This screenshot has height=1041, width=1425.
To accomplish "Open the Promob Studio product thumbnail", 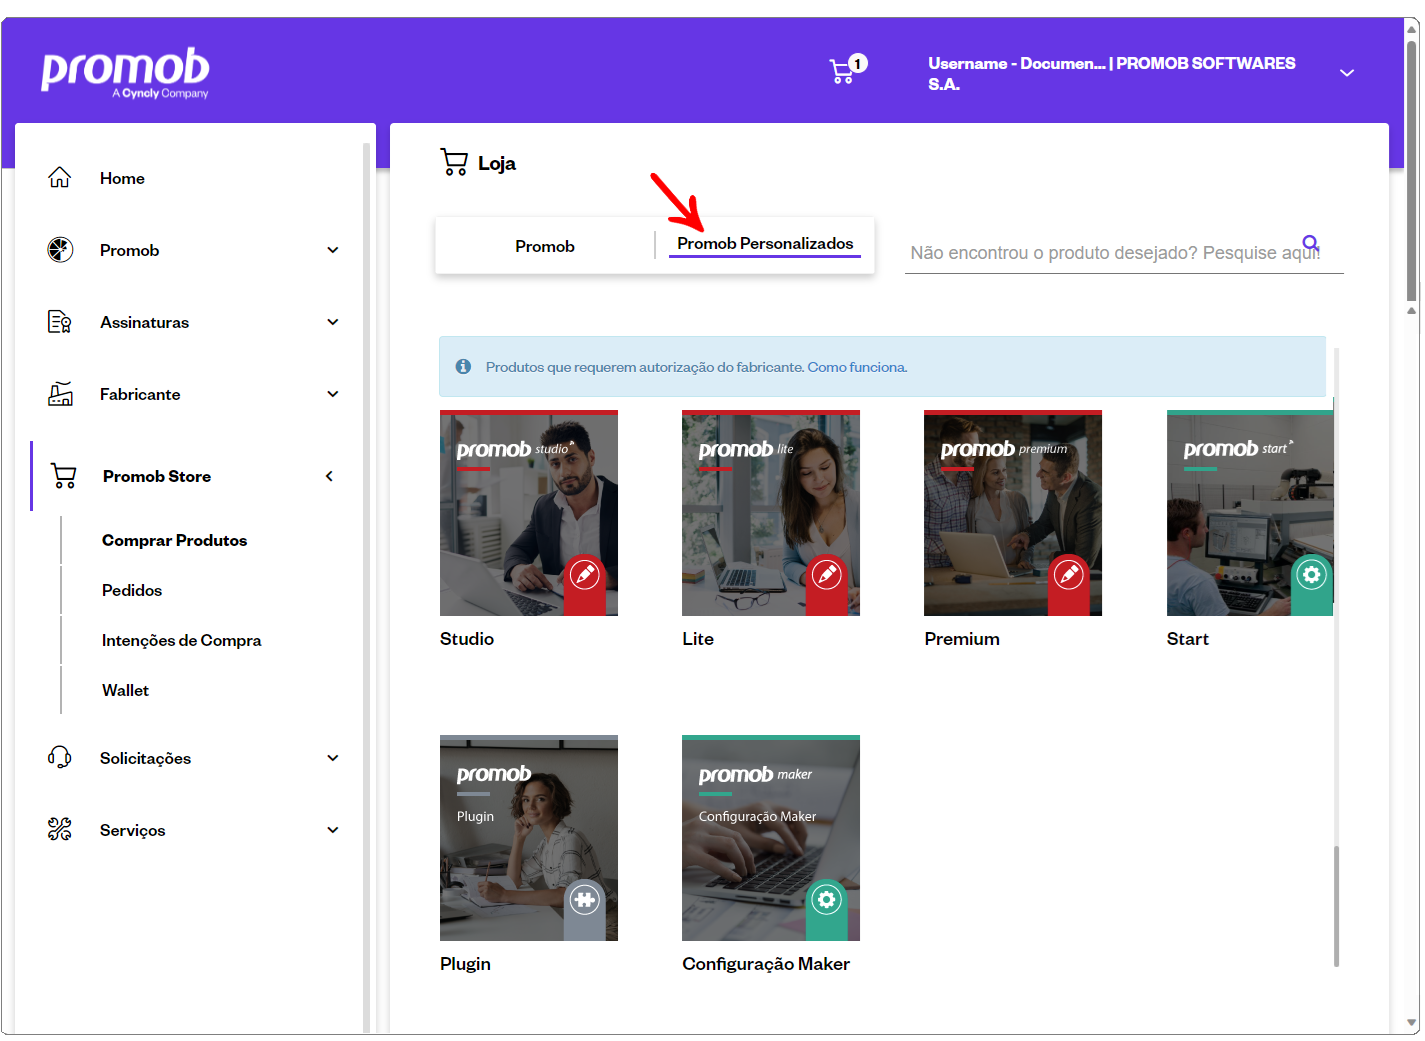I will pos(529,513).
